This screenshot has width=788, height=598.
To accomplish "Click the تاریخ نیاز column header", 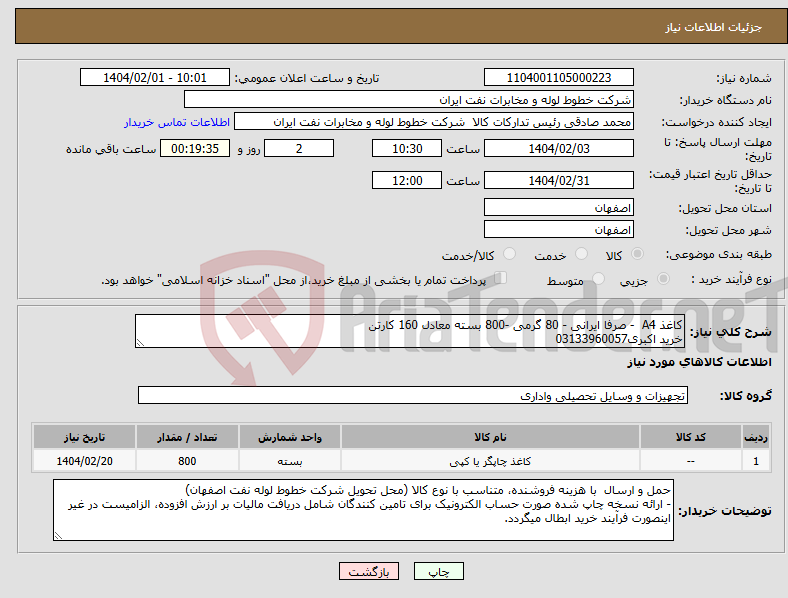I will point(84,437).
